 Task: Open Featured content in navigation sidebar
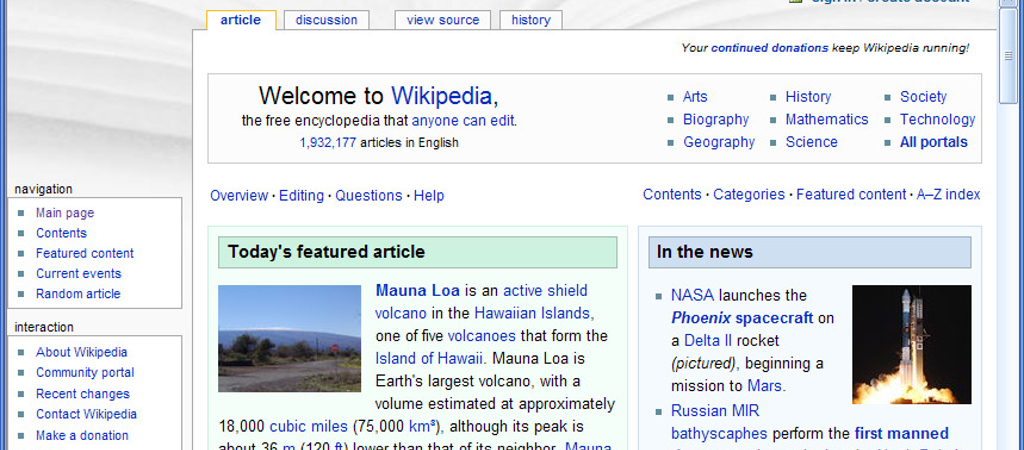point(85,253)
